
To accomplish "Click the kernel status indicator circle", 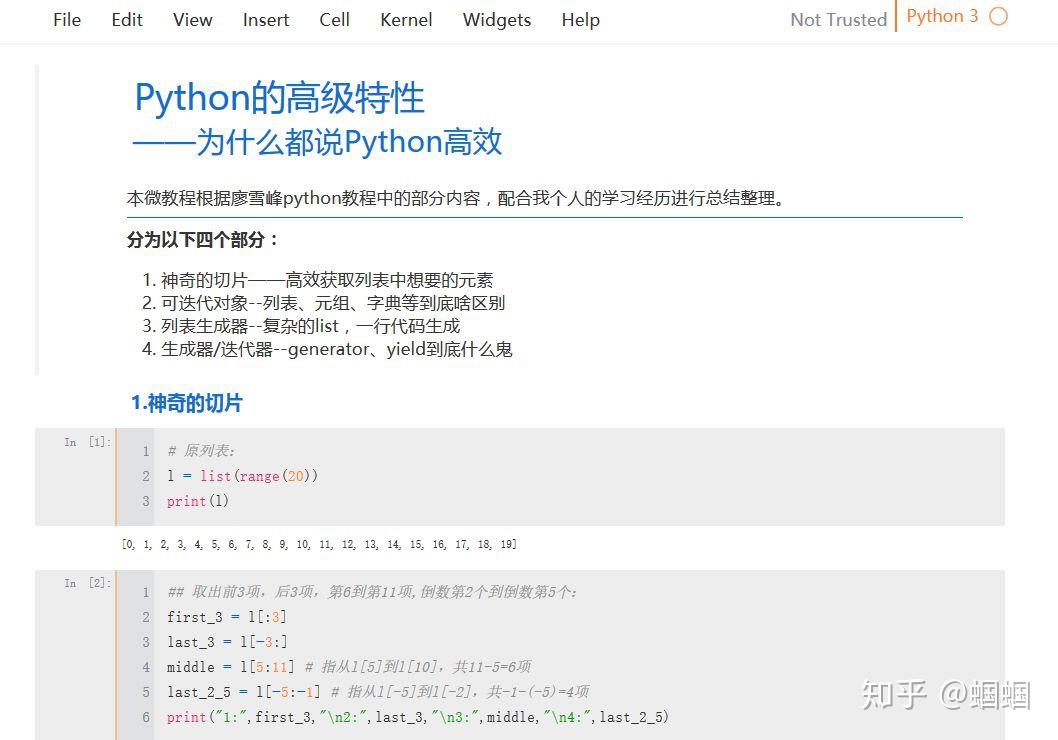I will click(x=996, y=16).
